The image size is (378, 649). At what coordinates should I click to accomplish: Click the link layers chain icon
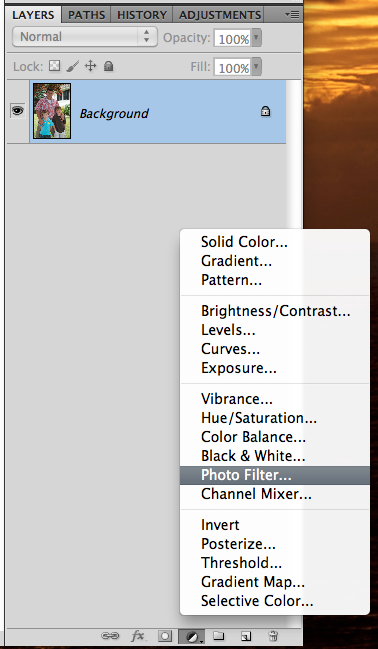[x=110, y=636]
